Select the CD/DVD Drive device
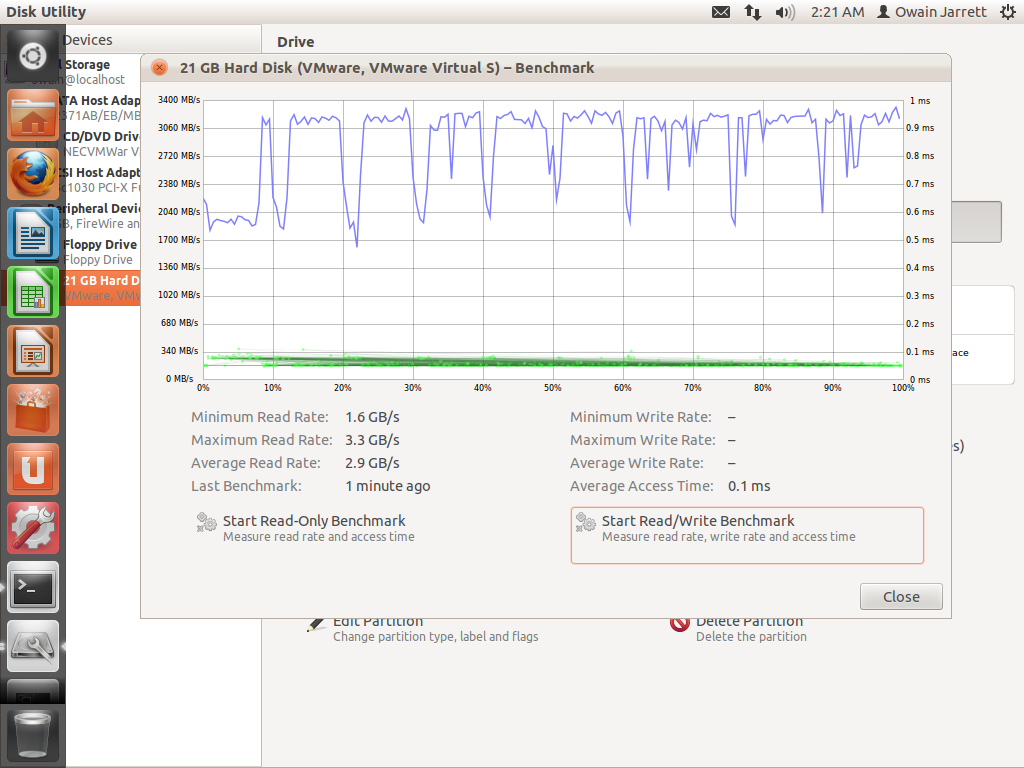 [103, 144]
